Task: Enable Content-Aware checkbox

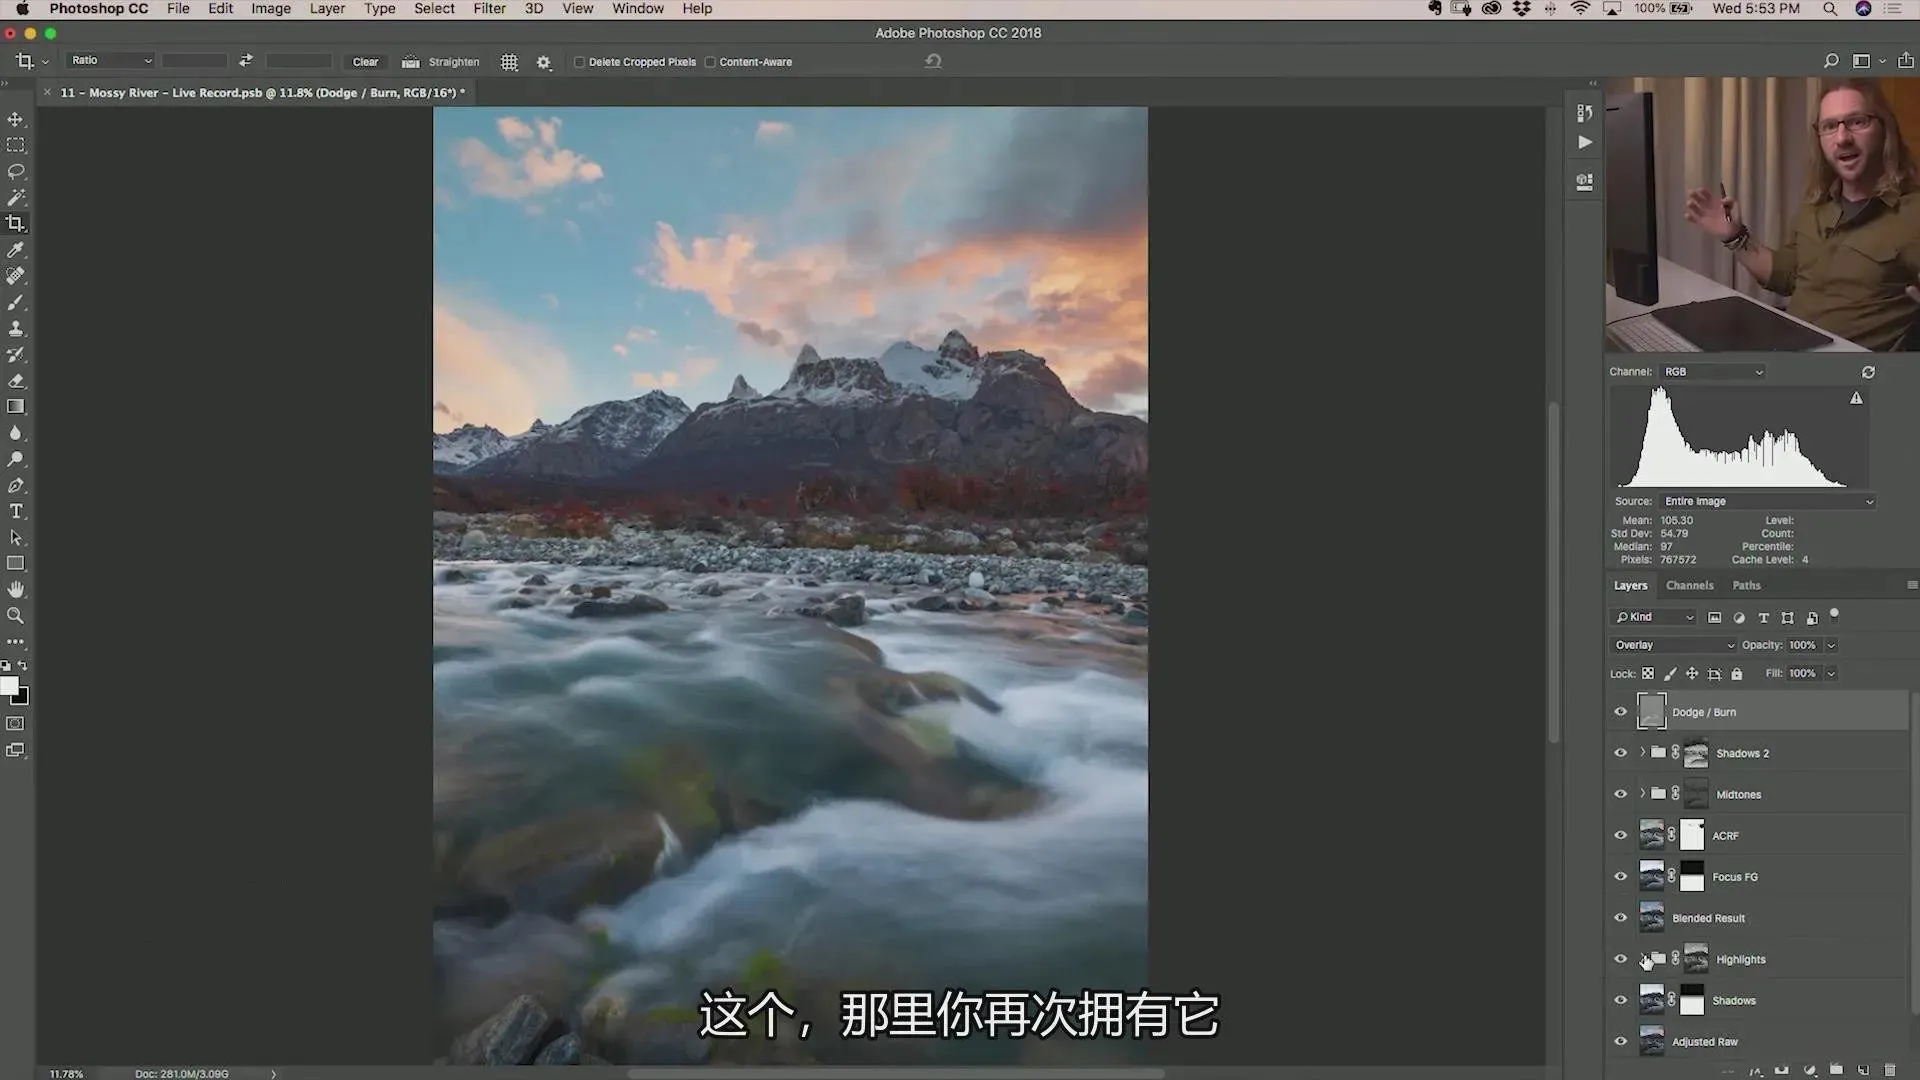Action: coord(710,62)
